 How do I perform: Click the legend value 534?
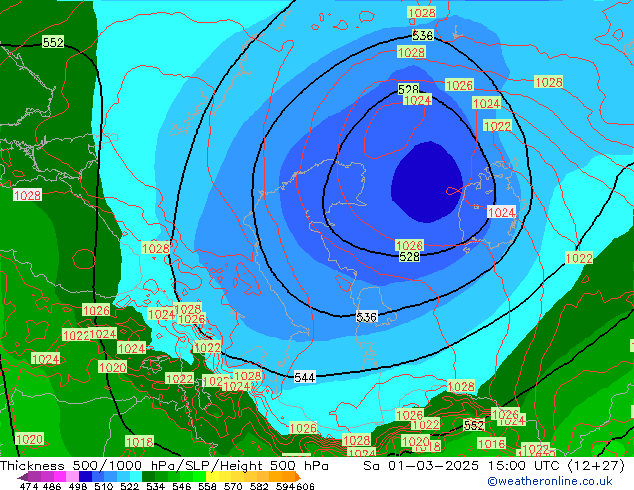155,486
